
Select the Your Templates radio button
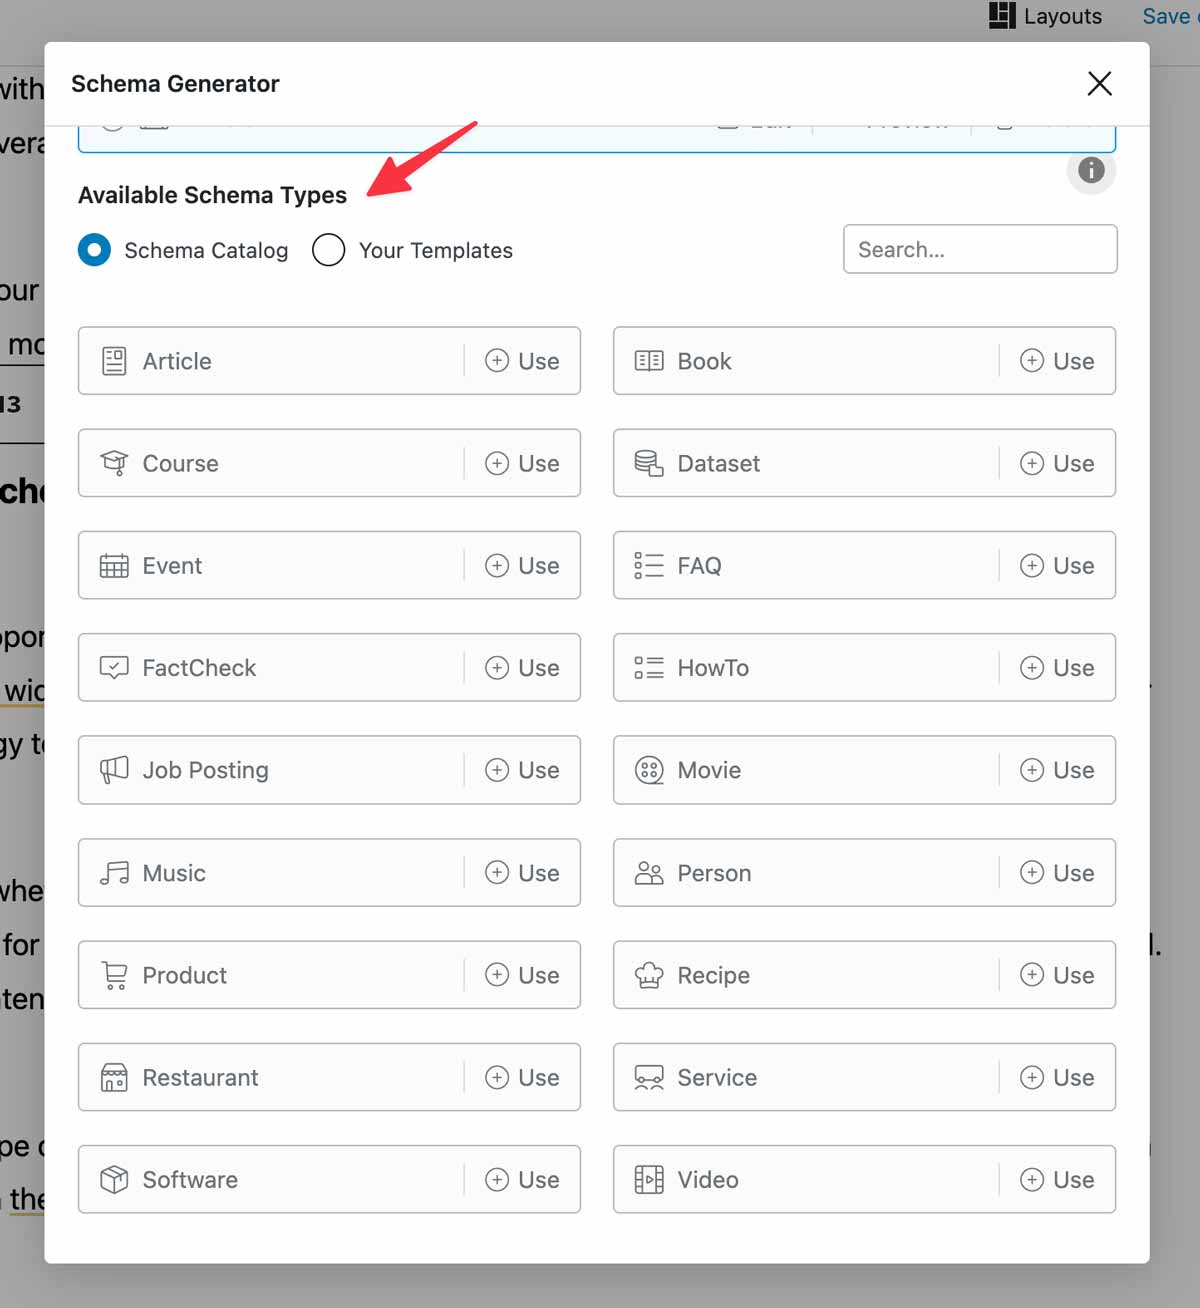(x=329, y=250)
